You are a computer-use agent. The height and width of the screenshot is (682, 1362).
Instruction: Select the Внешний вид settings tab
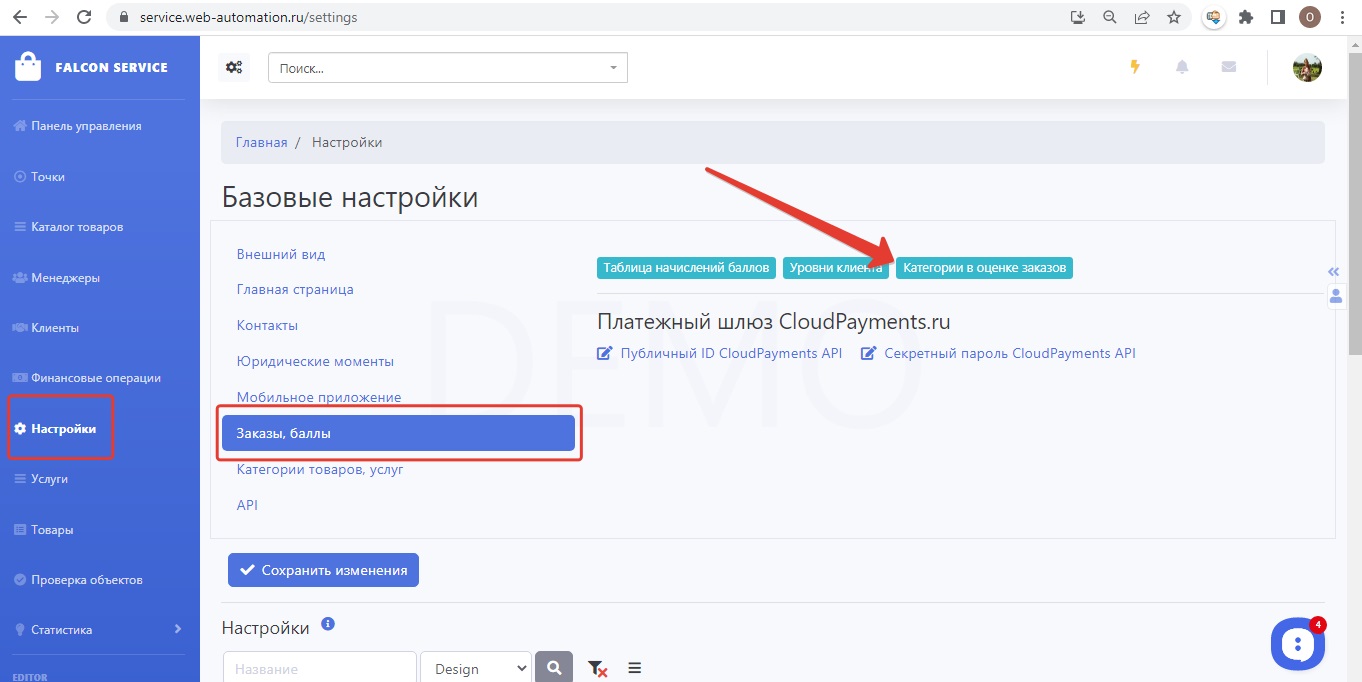click(281, 254)
